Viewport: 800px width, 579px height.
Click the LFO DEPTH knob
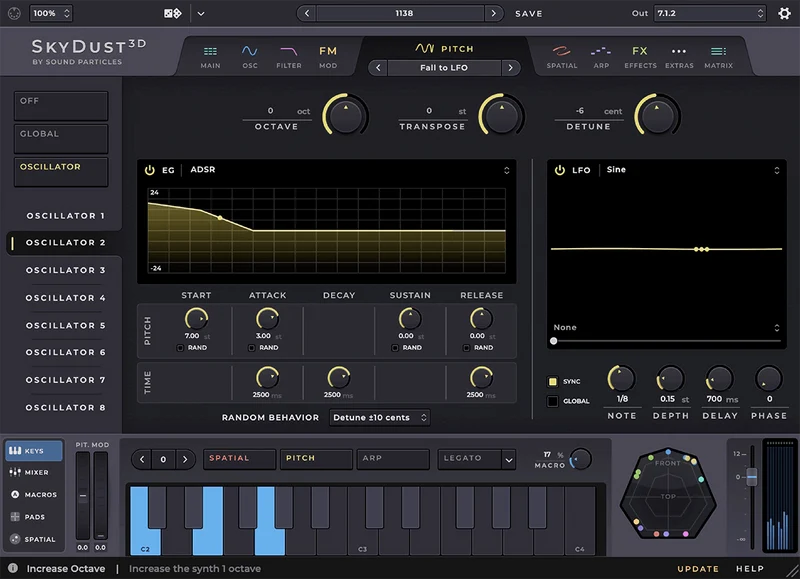(x=670, y=379)
